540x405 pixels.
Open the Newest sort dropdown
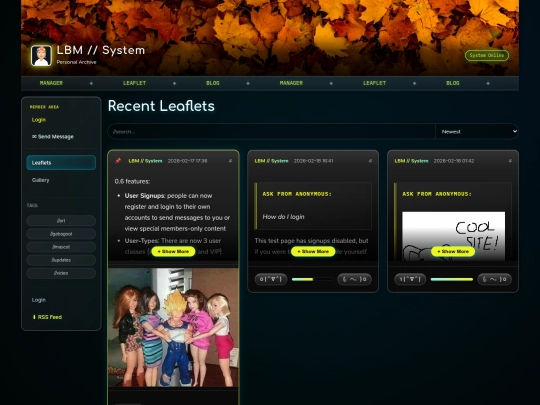477,132
